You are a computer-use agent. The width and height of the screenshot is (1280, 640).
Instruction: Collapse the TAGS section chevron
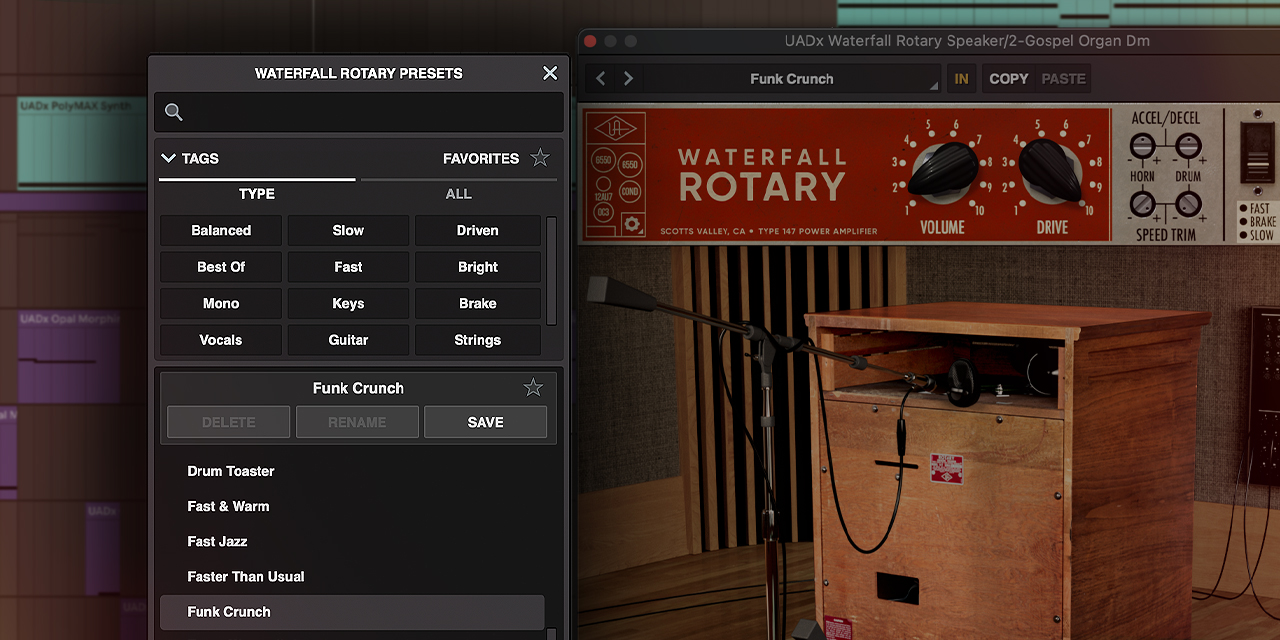[168, 158]
